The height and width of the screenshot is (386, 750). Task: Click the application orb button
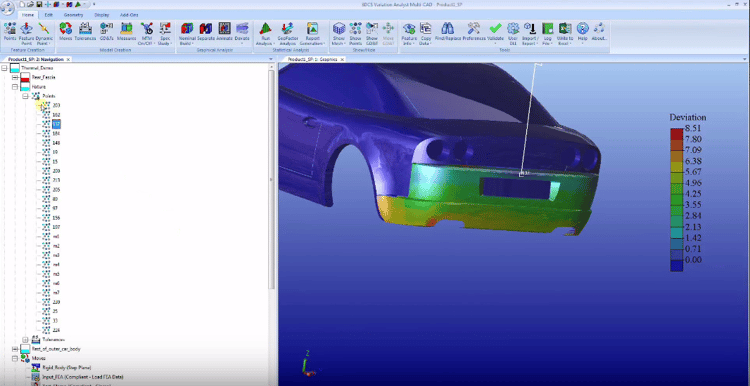(8, 7)
